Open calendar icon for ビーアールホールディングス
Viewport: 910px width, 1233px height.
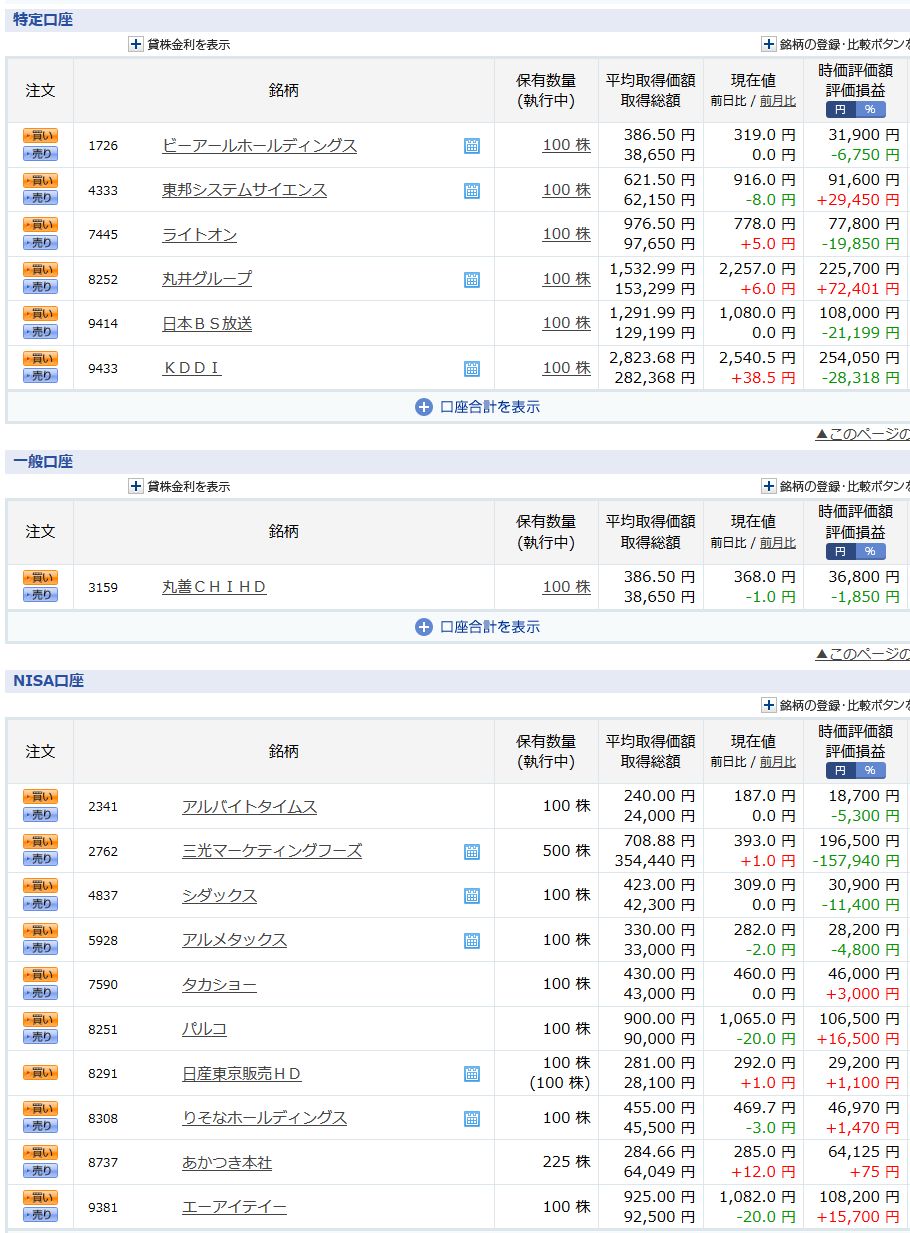click(472, 146)
